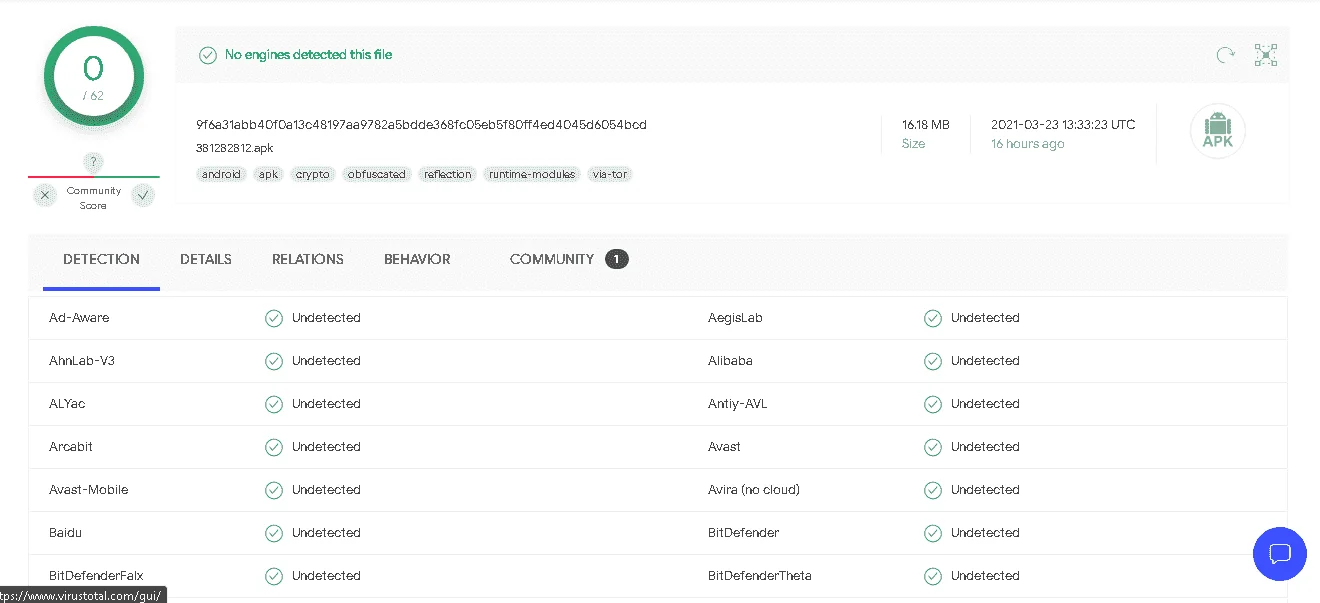This screenshot has width=1320, height=603.
Task: Click Baidu undetected check icon
Action: tap(274, 533)
